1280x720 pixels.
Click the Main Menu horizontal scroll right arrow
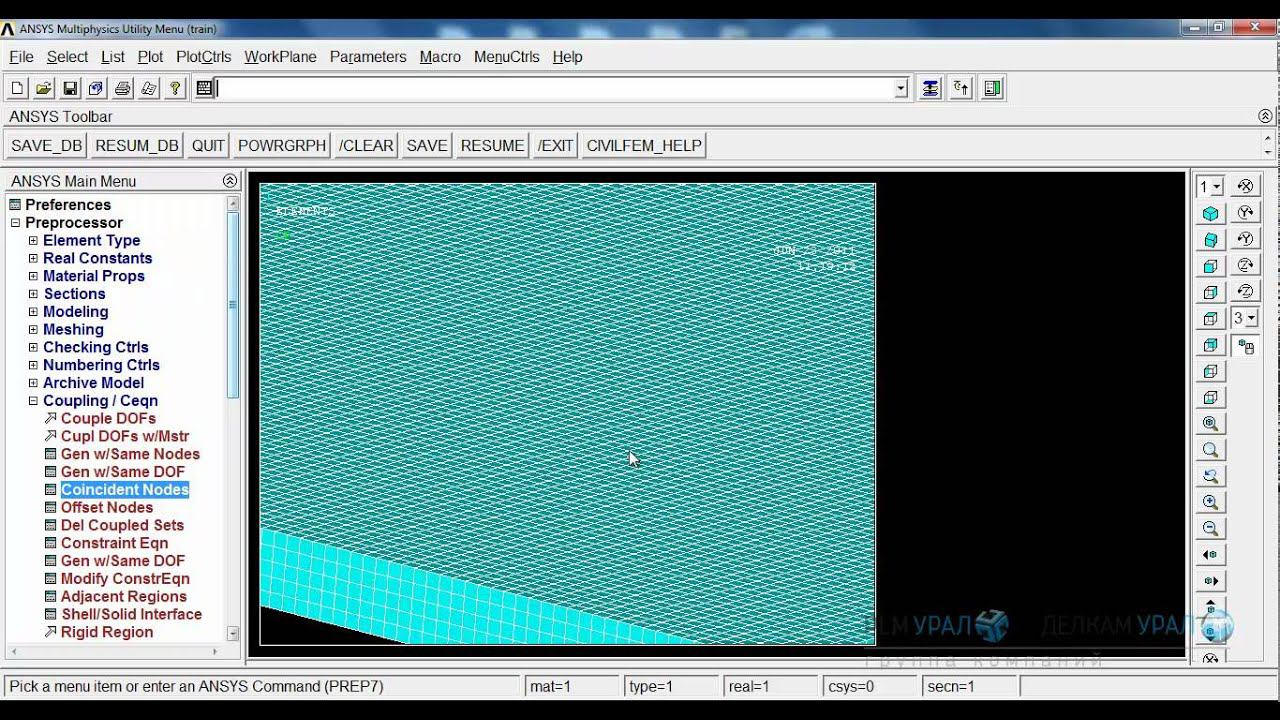(215, 652)
